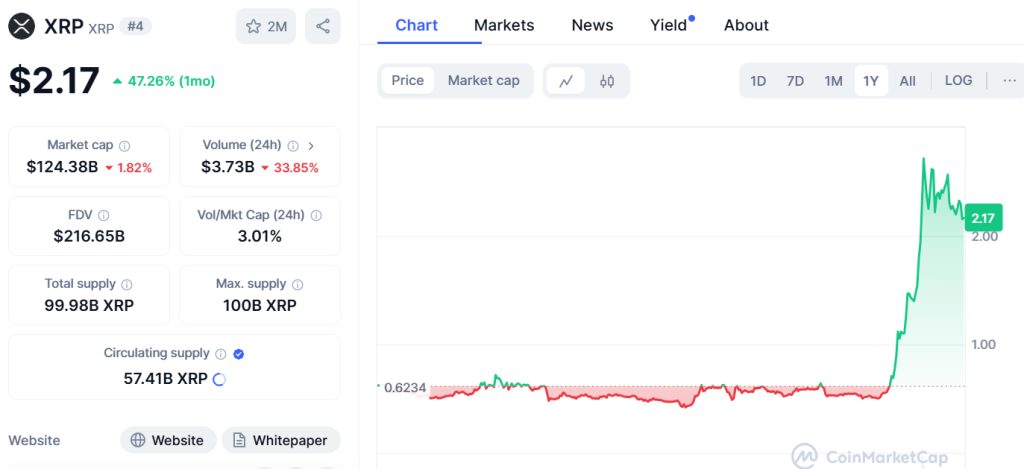Set chart range to 1D
Image resolution: width=1024 pixels, height=469 pixels.
tap(758, 81)
